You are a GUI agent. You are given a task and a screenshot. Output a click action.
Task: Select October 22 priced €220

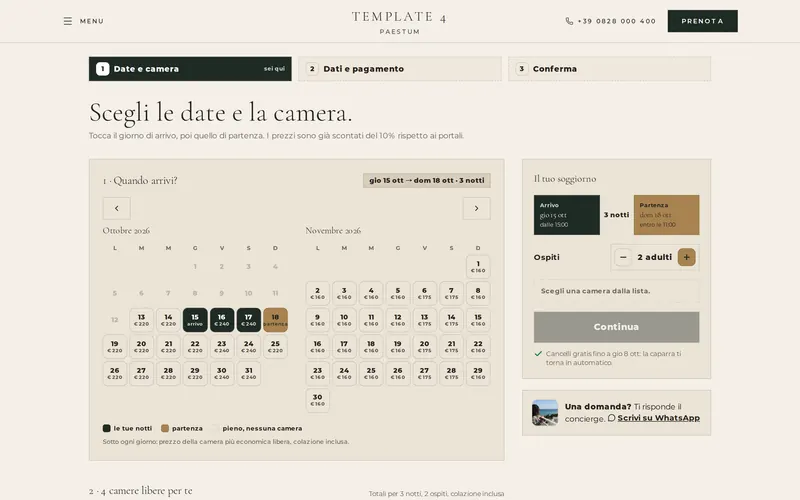tap(195, 347)
